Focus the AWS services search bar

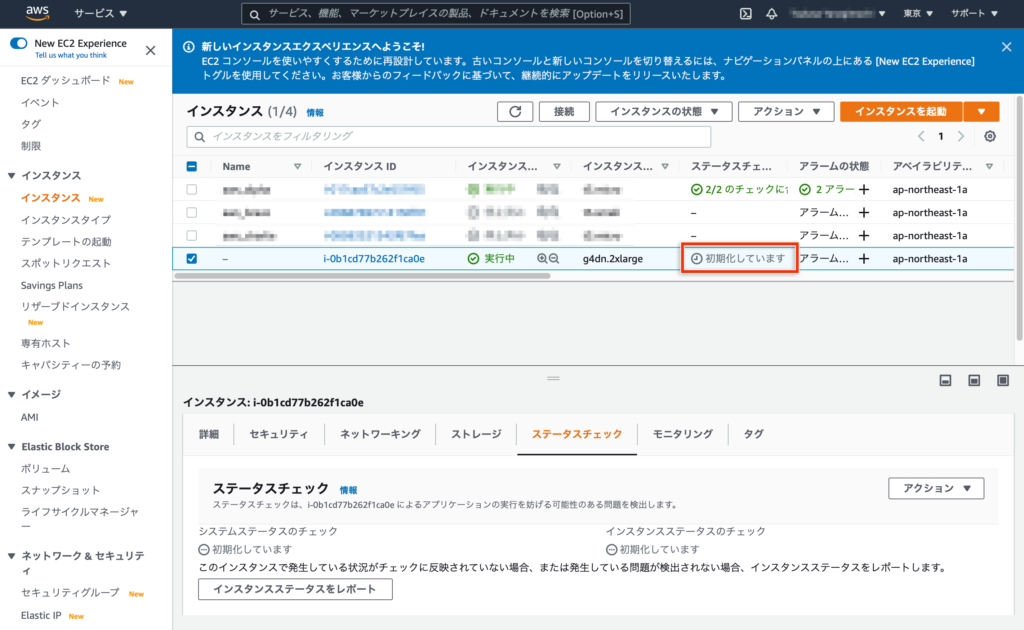[x=436, y=14]
